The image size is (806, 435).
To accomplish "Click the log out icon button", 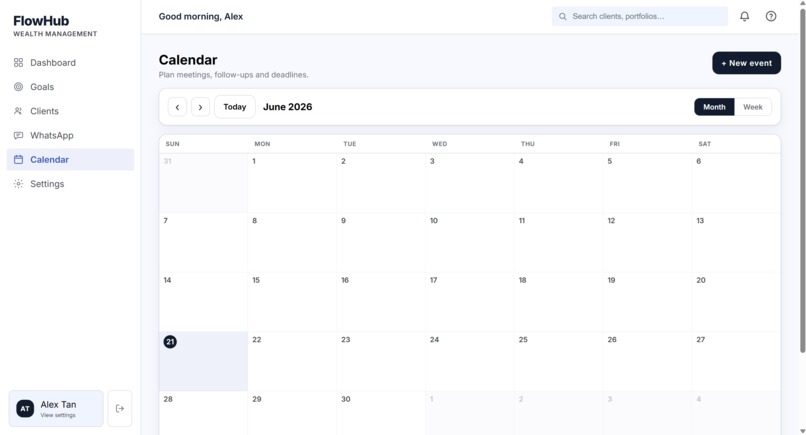I will click(x=120, y=408).
